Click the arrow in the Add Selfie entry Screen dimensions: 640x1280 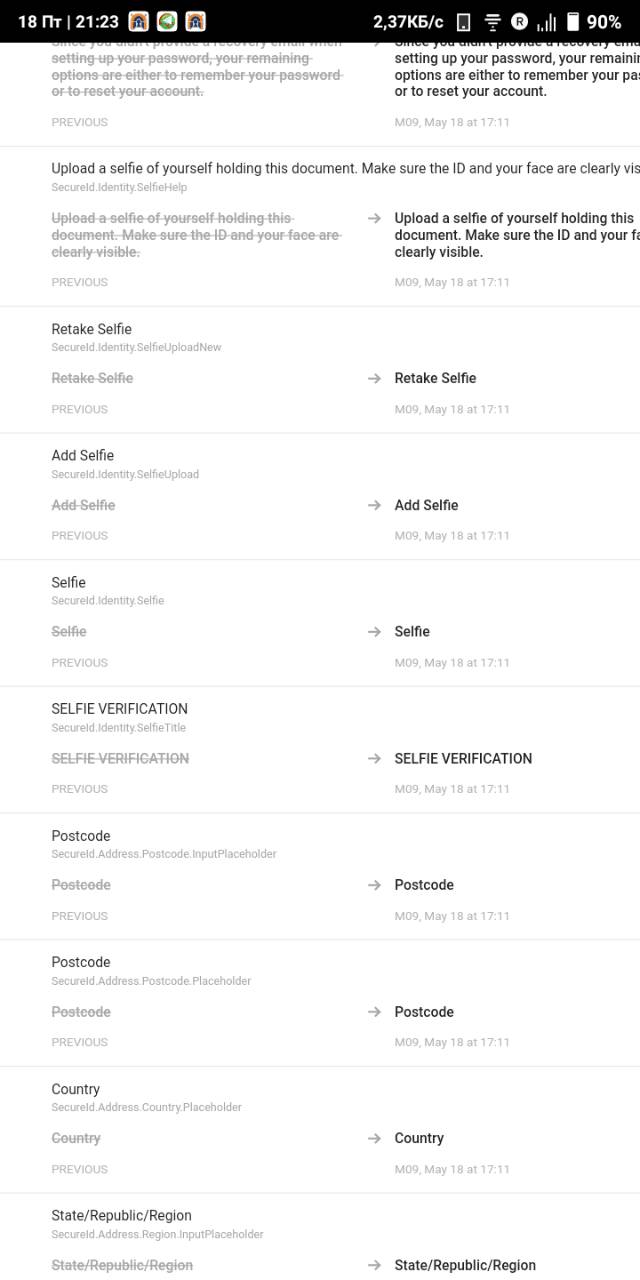(x=374, y=506)
